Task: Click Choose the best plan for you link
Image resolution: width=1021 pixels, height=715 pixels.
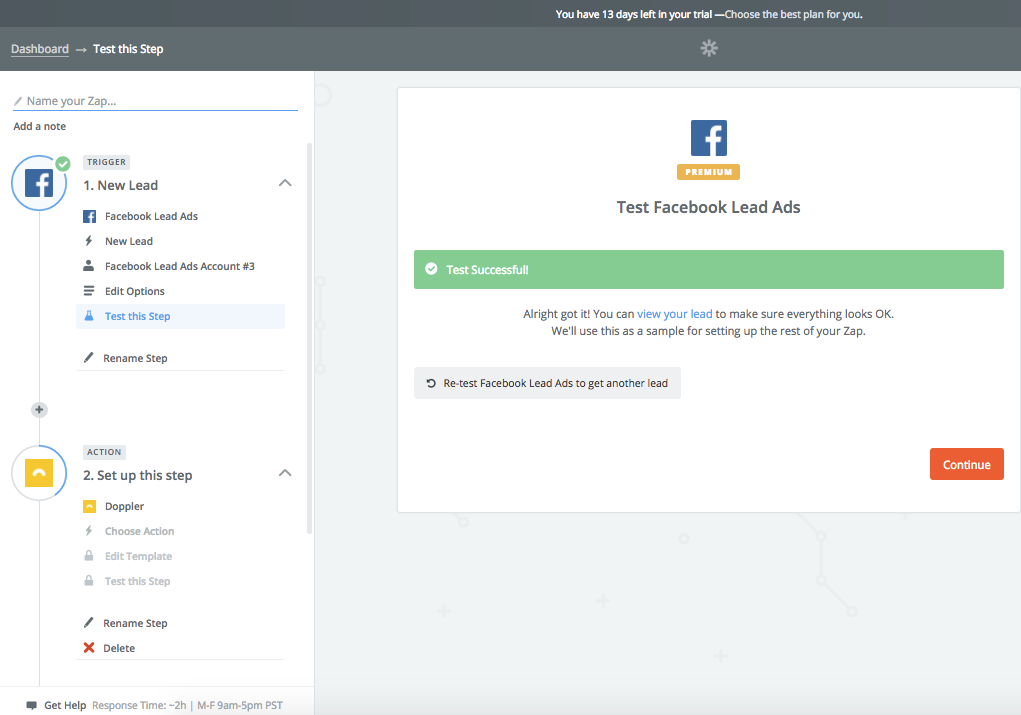Action: pyautogui.click(x=794, y=14)
